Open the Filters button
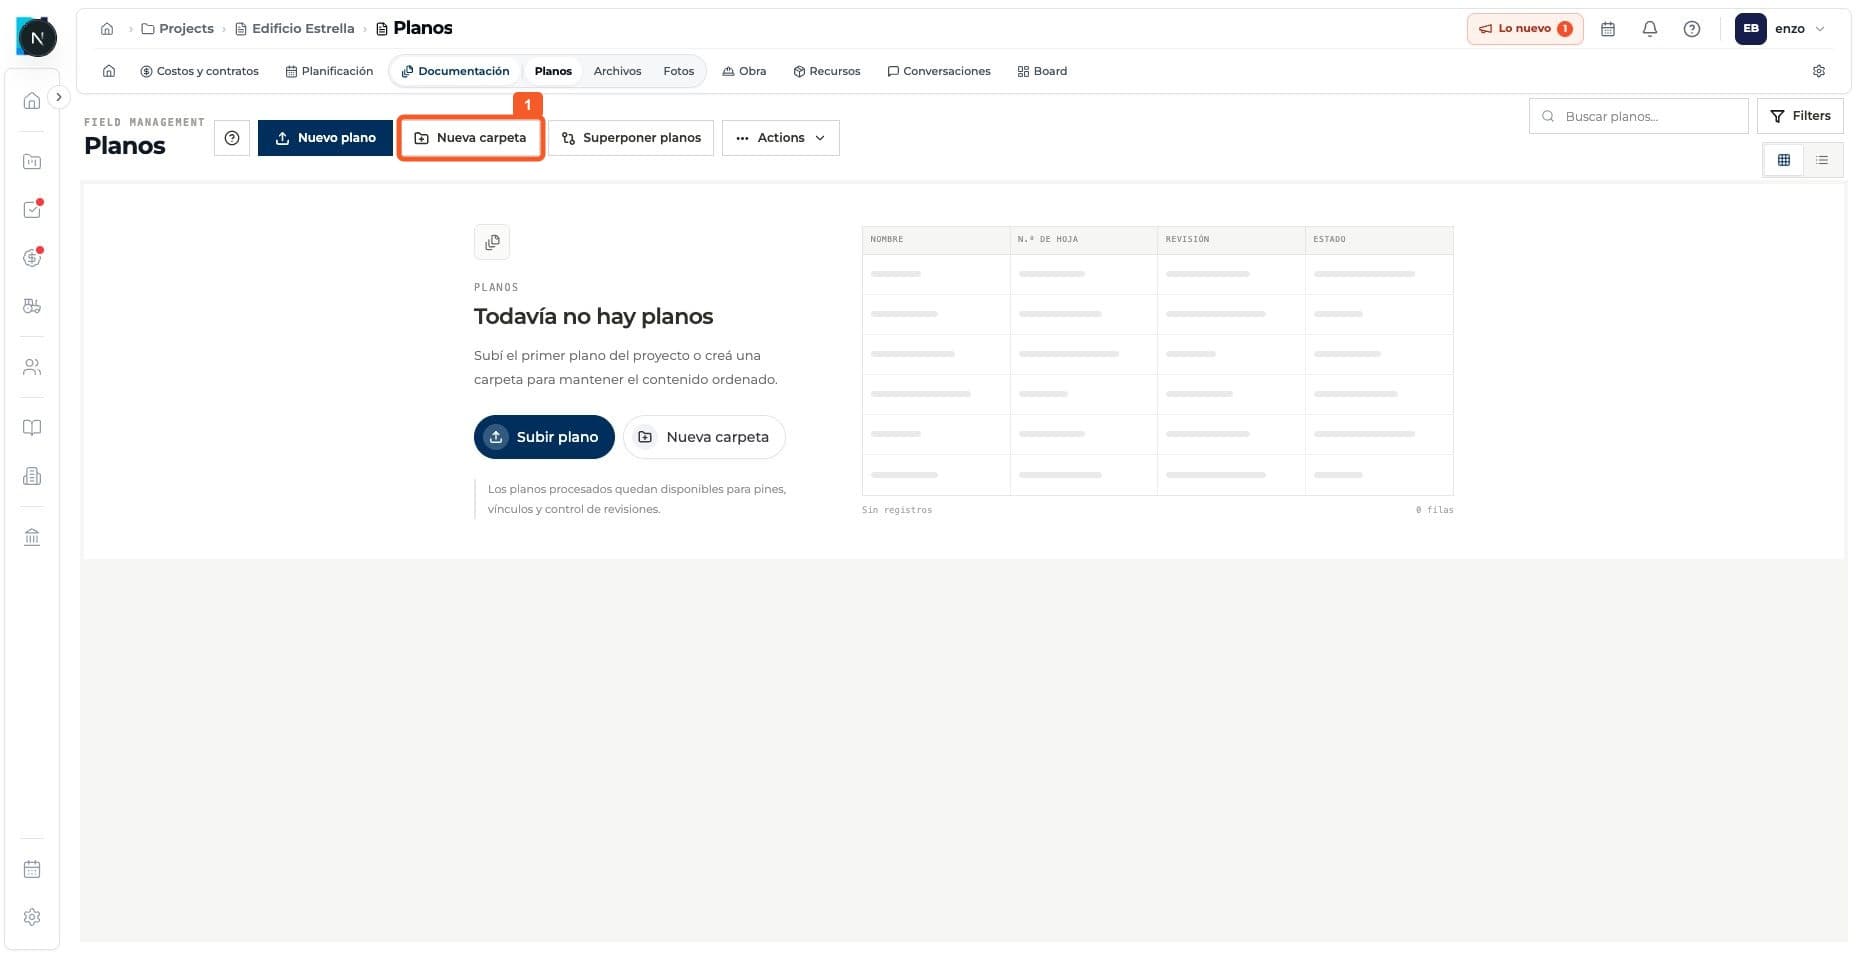Image resolution: width=1864 pixels, height=954 pixels. tap(1800, 116)
